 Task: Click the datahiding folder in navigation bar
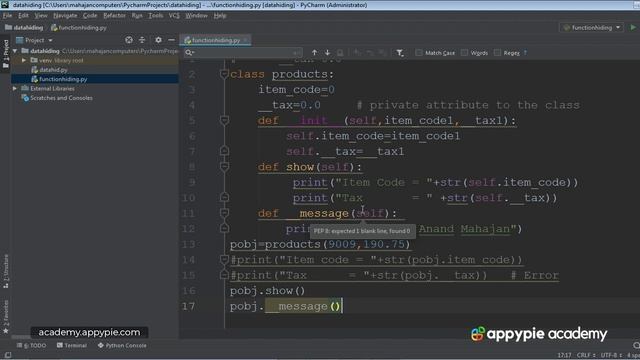pyautogui.click(x=24, y=28)
